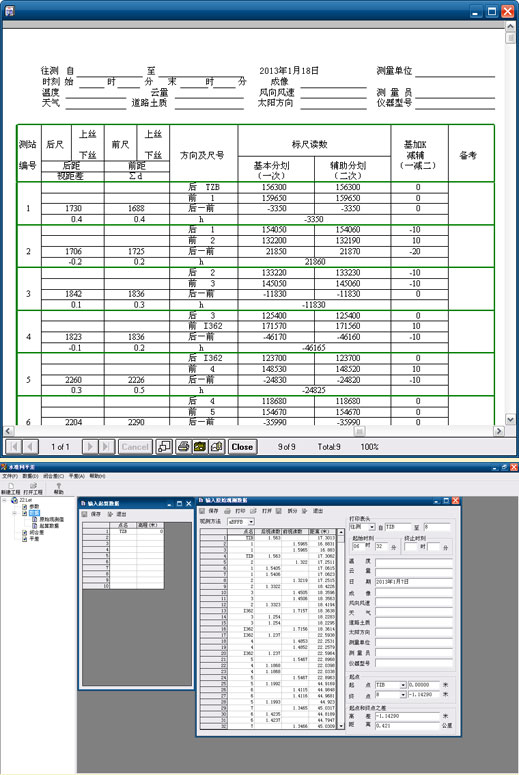Click the export icon left of Close
This screenshot has width=519, height=775.
click(x=216, y=447)
